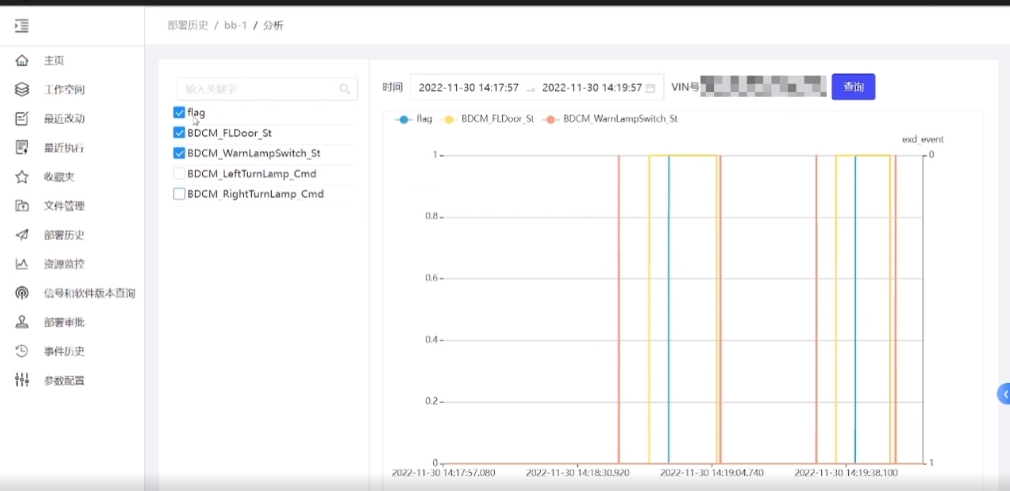
Task: Uncheck the flag checkbox
Action: [x=179, y=113]
